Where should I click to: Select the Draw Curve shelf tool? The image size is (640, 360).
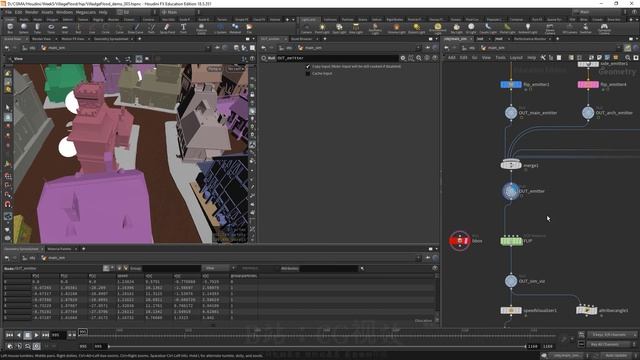[x=136, y=28]
